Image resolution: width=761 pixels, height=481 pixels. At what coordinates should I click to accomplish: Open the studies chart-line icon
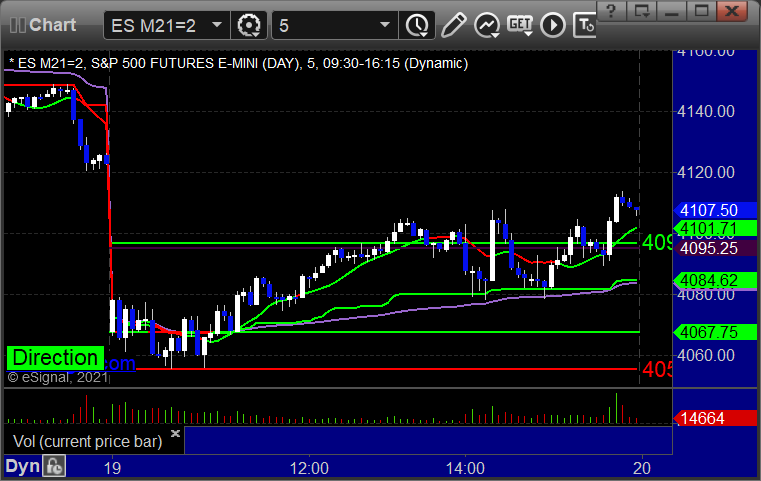coord(487,25)
